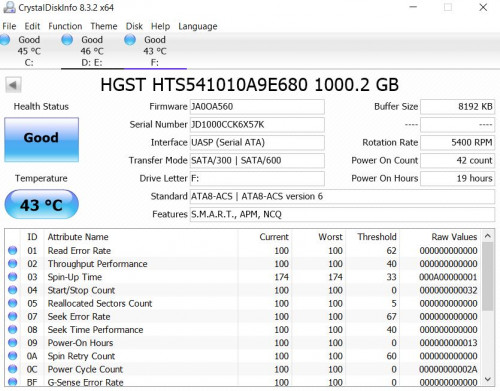Select the F: drive tab at 43 °C
The image size is (500, 391).
pyautogui.click(x=155, y=51)
